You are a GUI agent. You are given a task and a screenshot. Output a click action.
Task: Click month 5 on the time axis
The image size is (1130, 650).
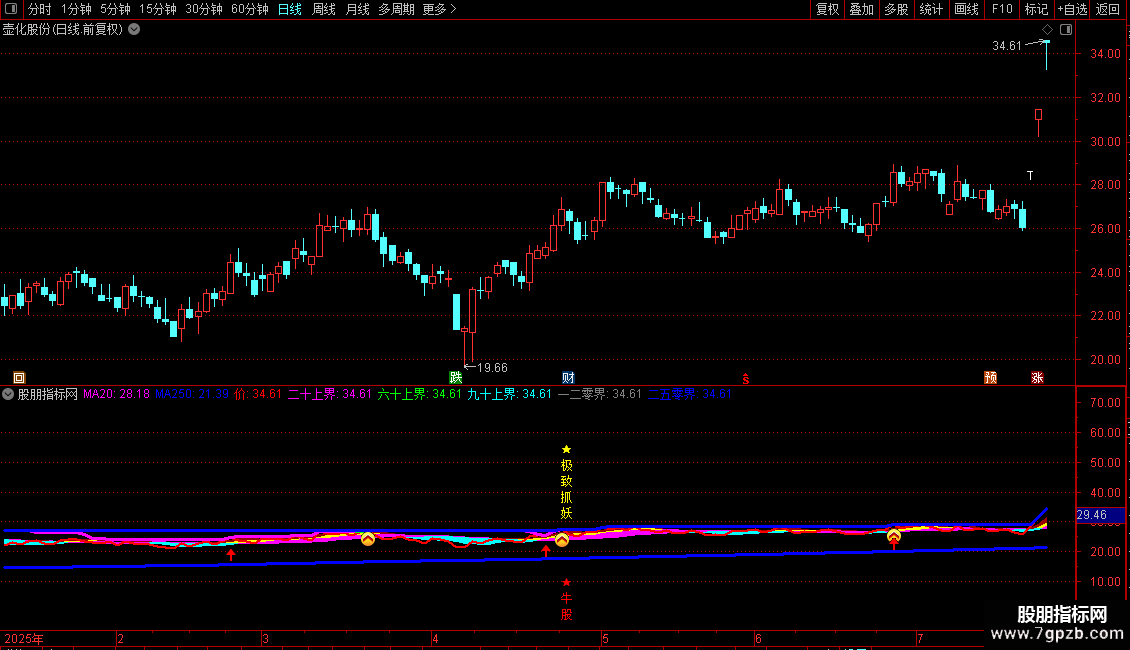coord(605,638)
